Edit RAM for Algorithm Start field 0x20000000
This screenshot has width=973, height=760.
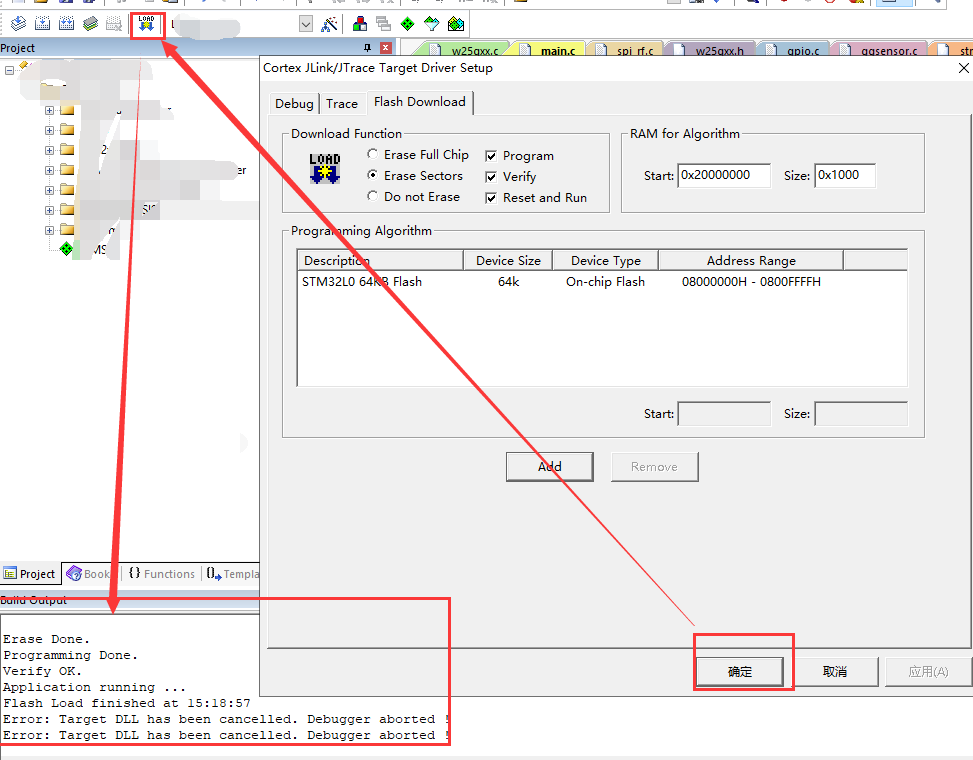[x=724, y=176]
